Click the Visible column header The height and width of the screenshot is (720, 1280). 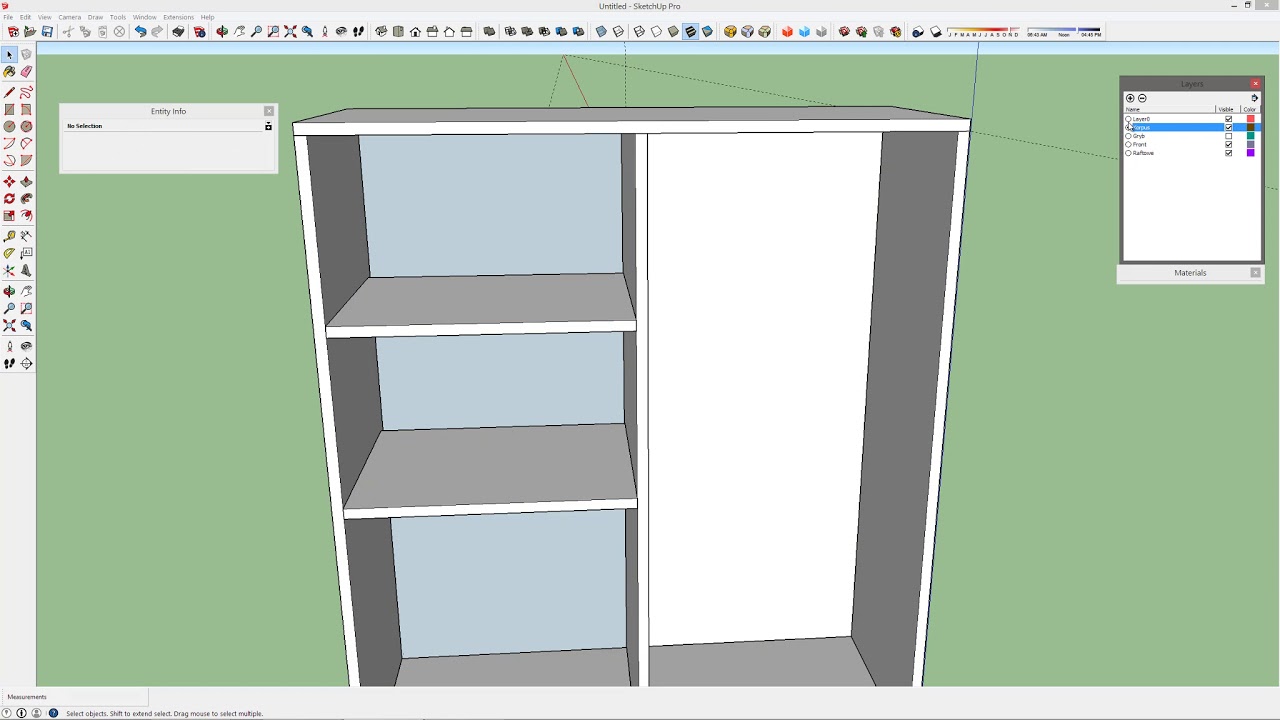[x=1227, y=109]
